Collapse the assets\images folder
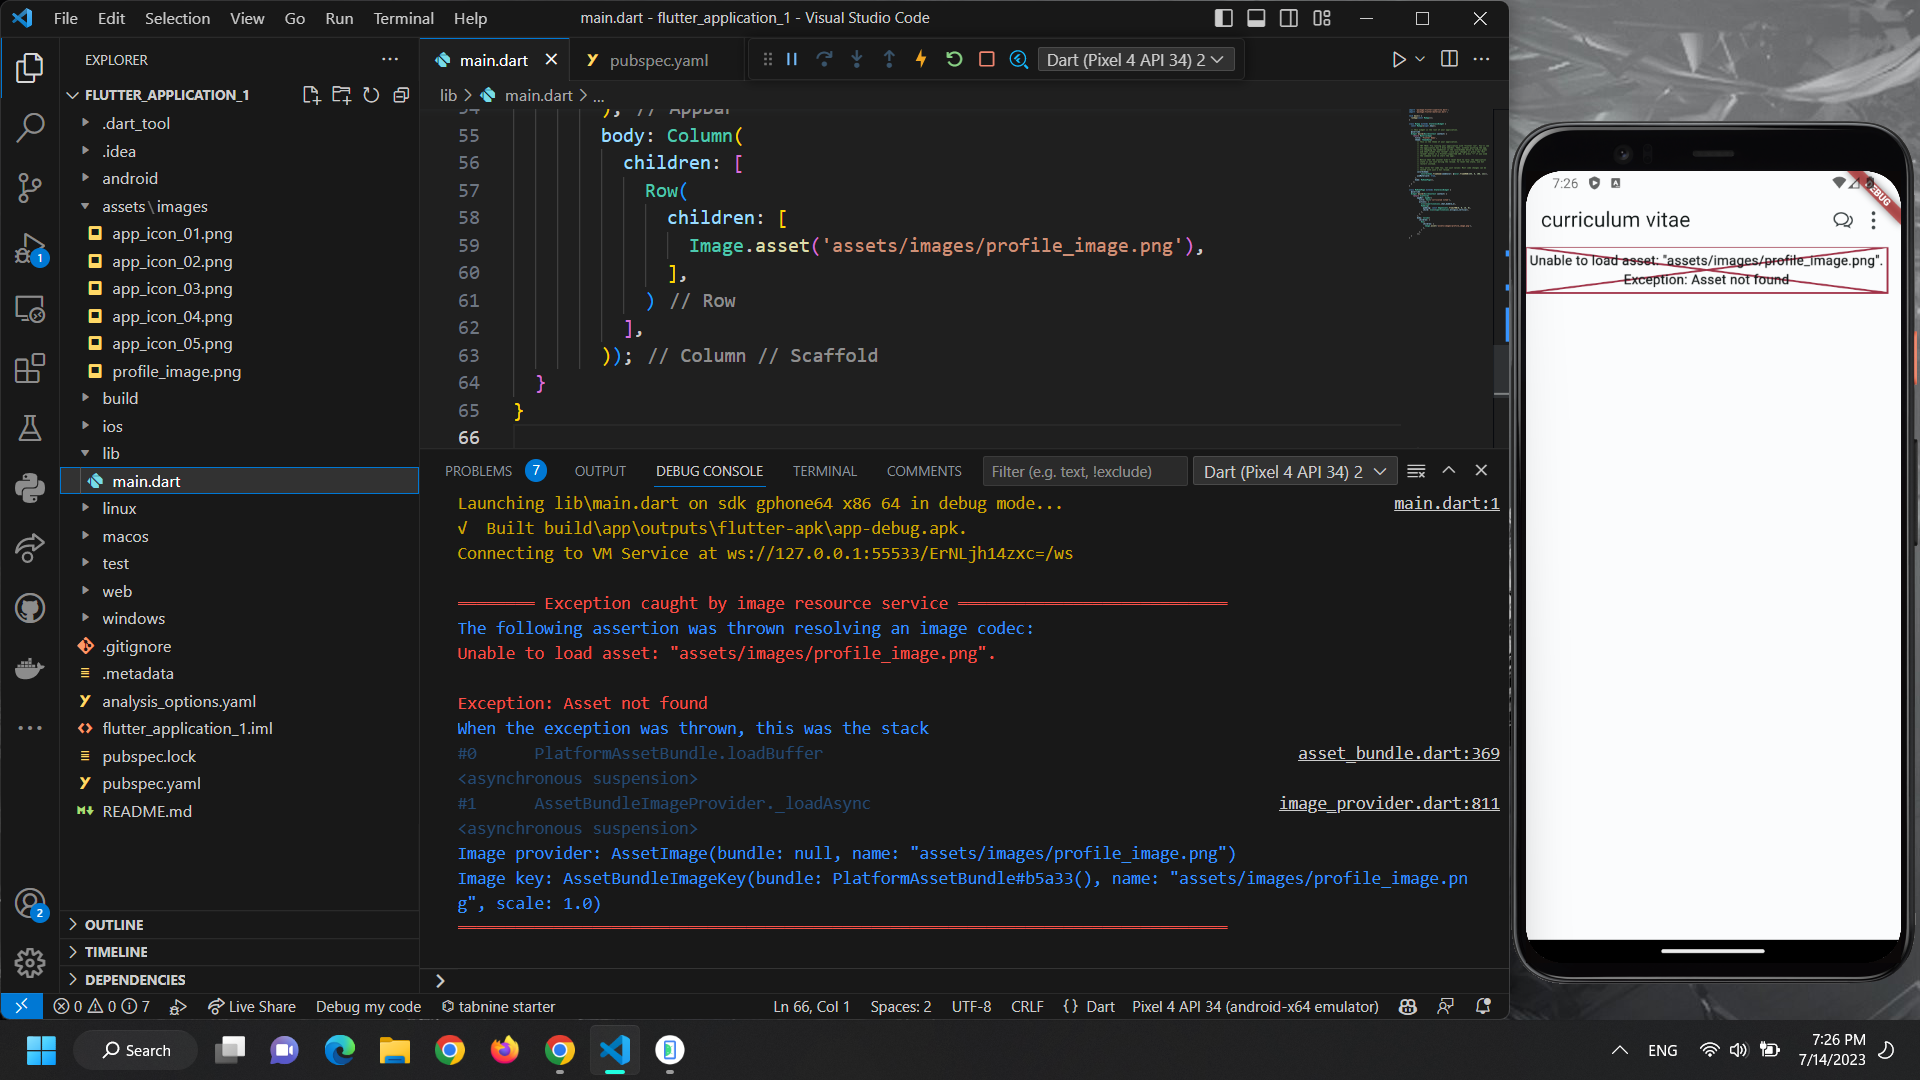The height and width of the screenshot is (1080, 1920). point(154,206)
